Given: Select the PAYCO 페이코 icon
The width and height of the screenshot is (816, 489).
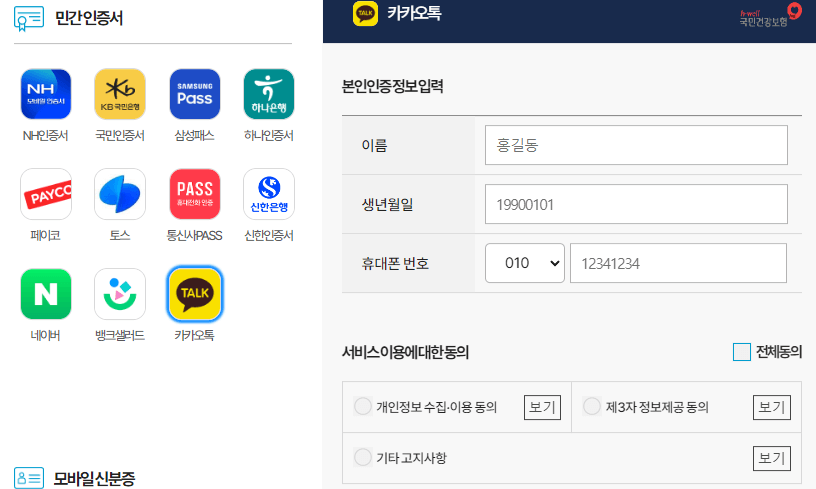Looking at the screenshot, I should tap(46, 194).
